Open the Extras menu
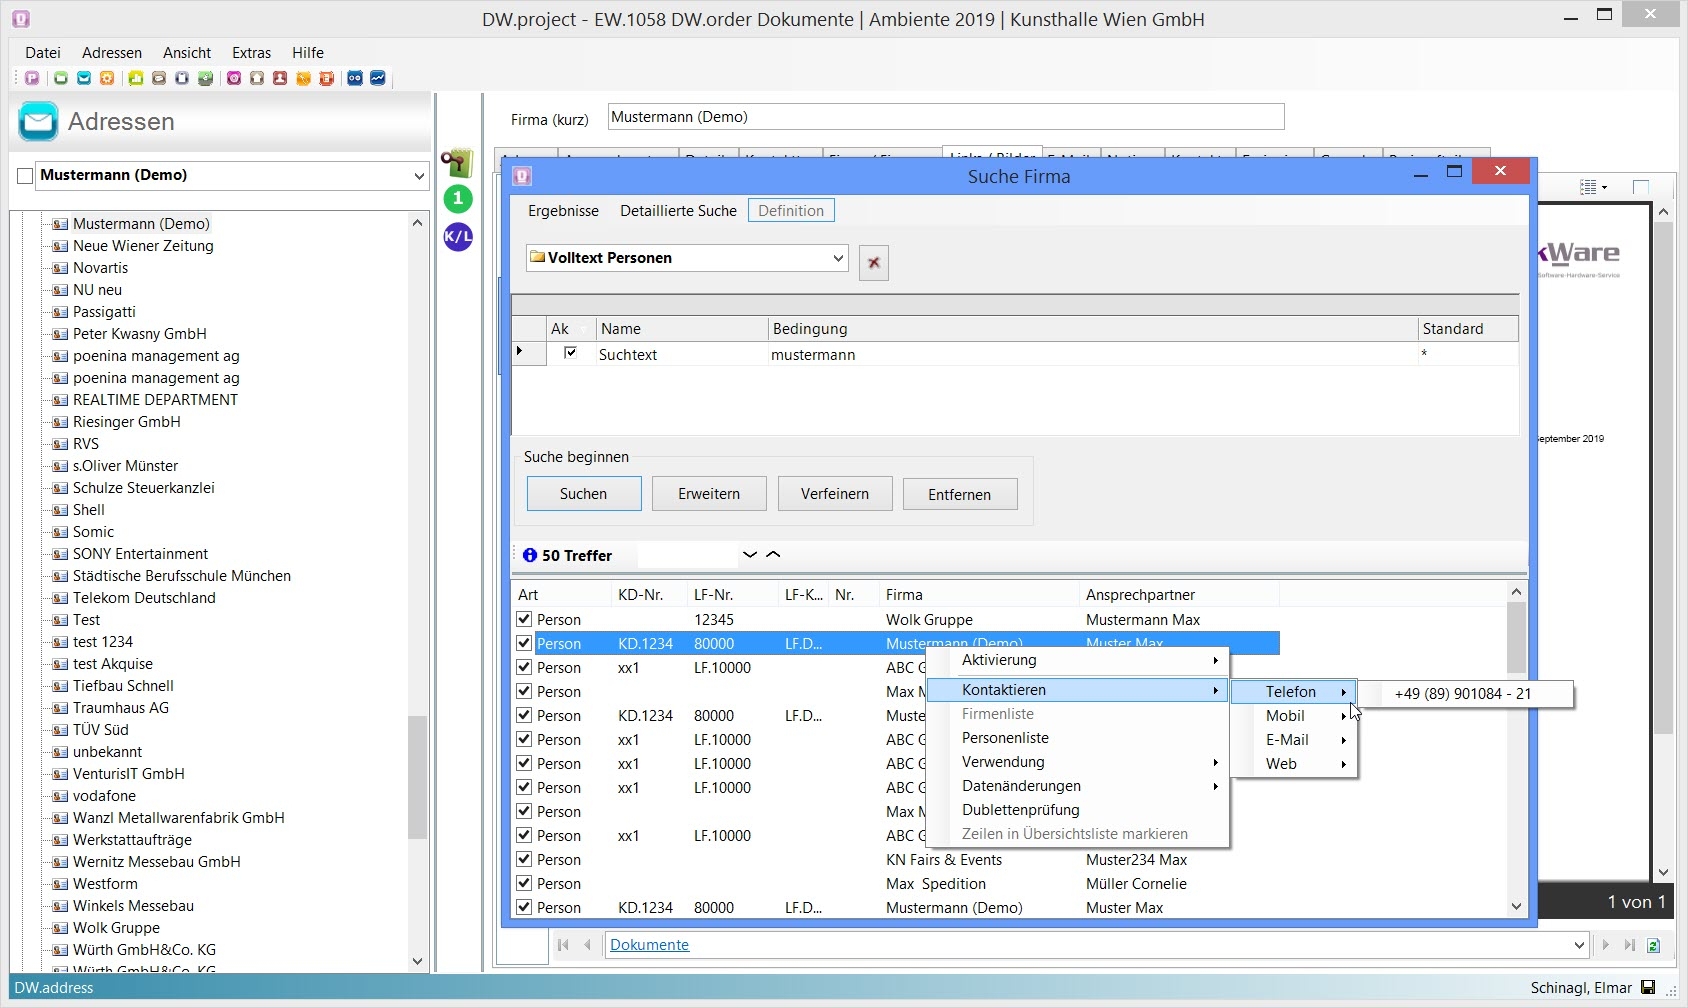The image size is (1688, 1008). pos(251,53)
